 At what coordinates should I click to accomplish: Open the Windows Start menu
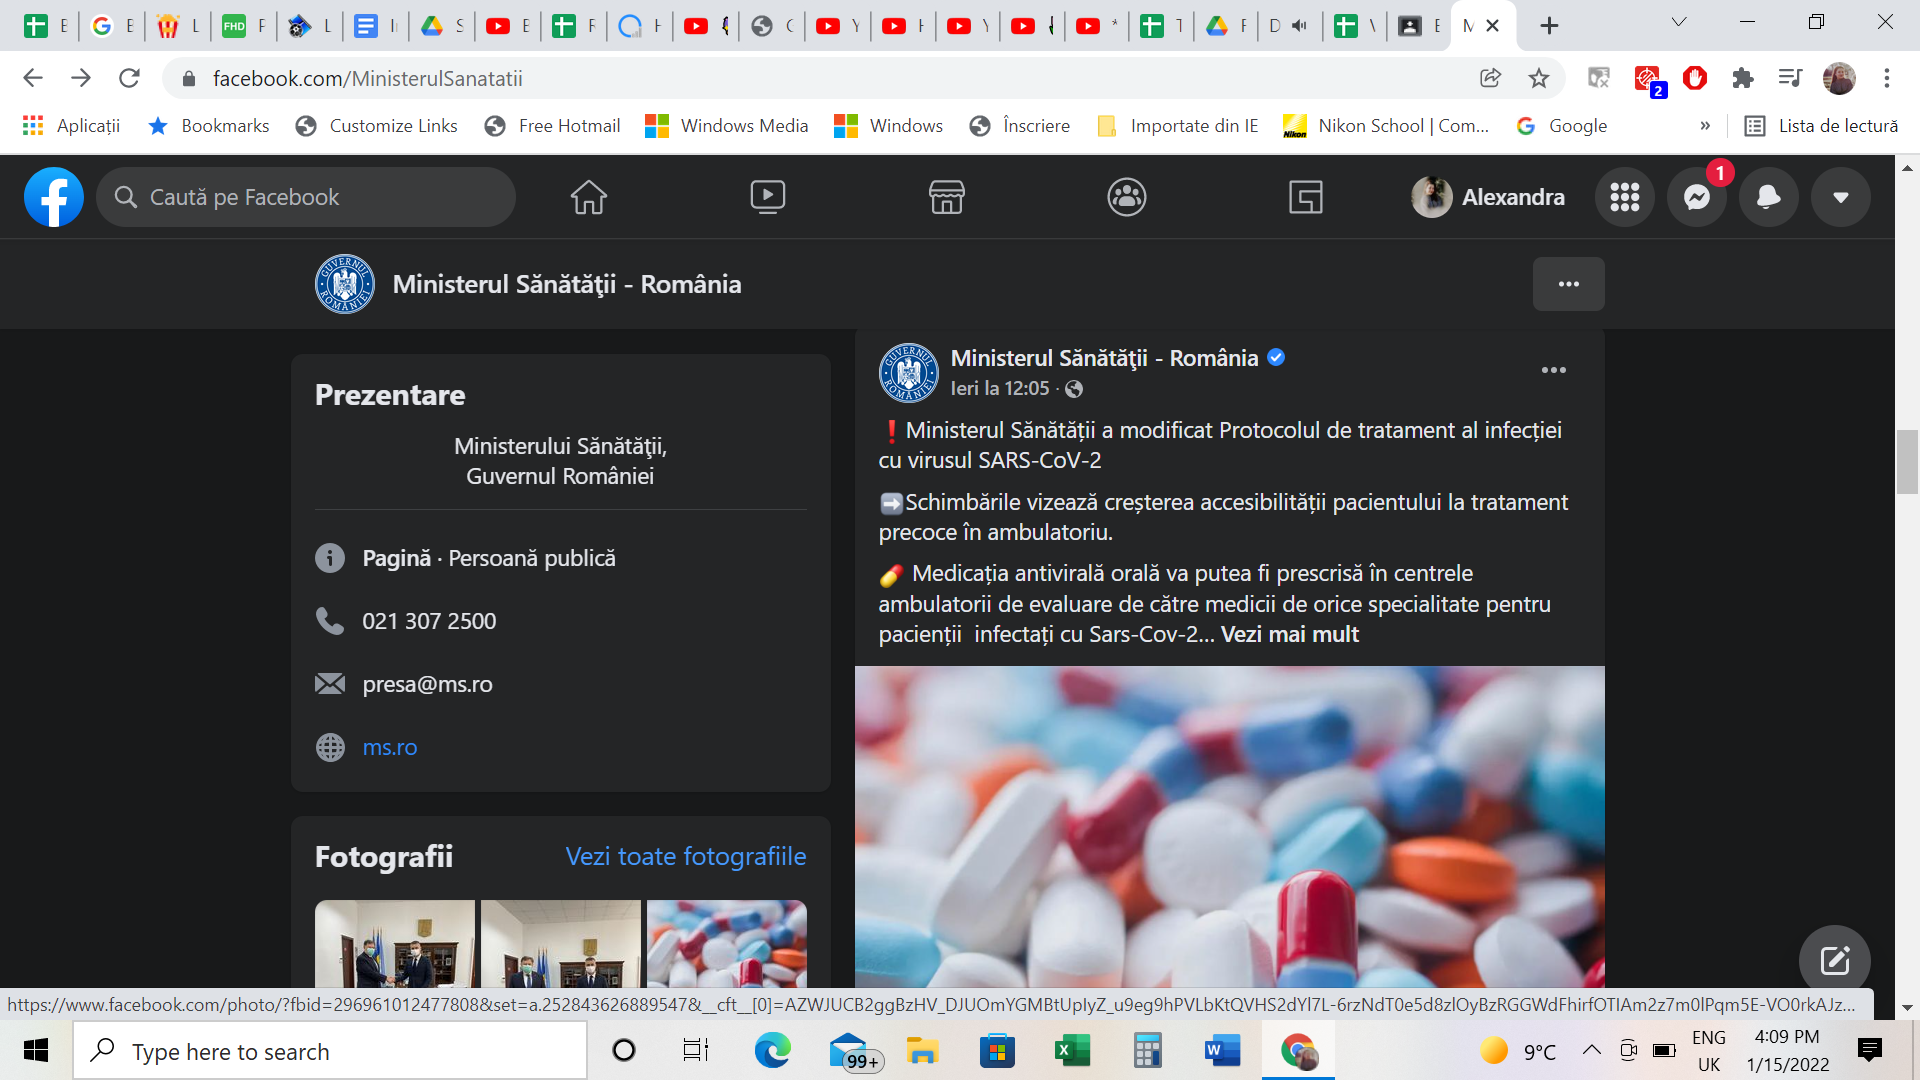click(36, 1051)
